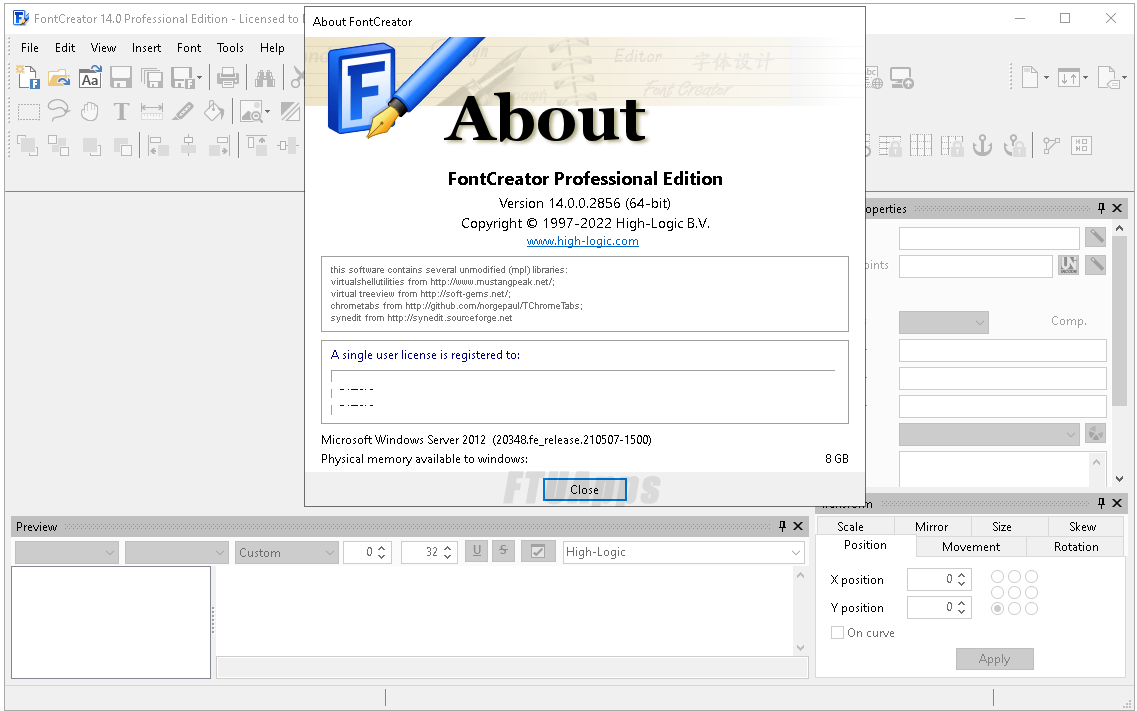
Task: Toggle the checkmark button in Preview toolbar
Action: click(538, 551)
